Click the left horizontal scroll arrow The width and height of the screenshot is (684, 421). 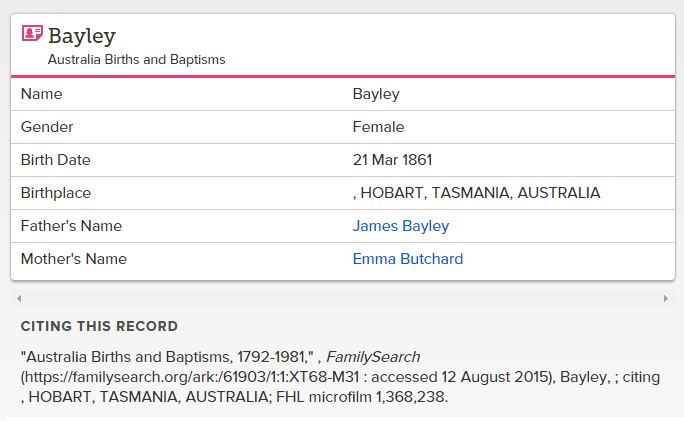19,298
